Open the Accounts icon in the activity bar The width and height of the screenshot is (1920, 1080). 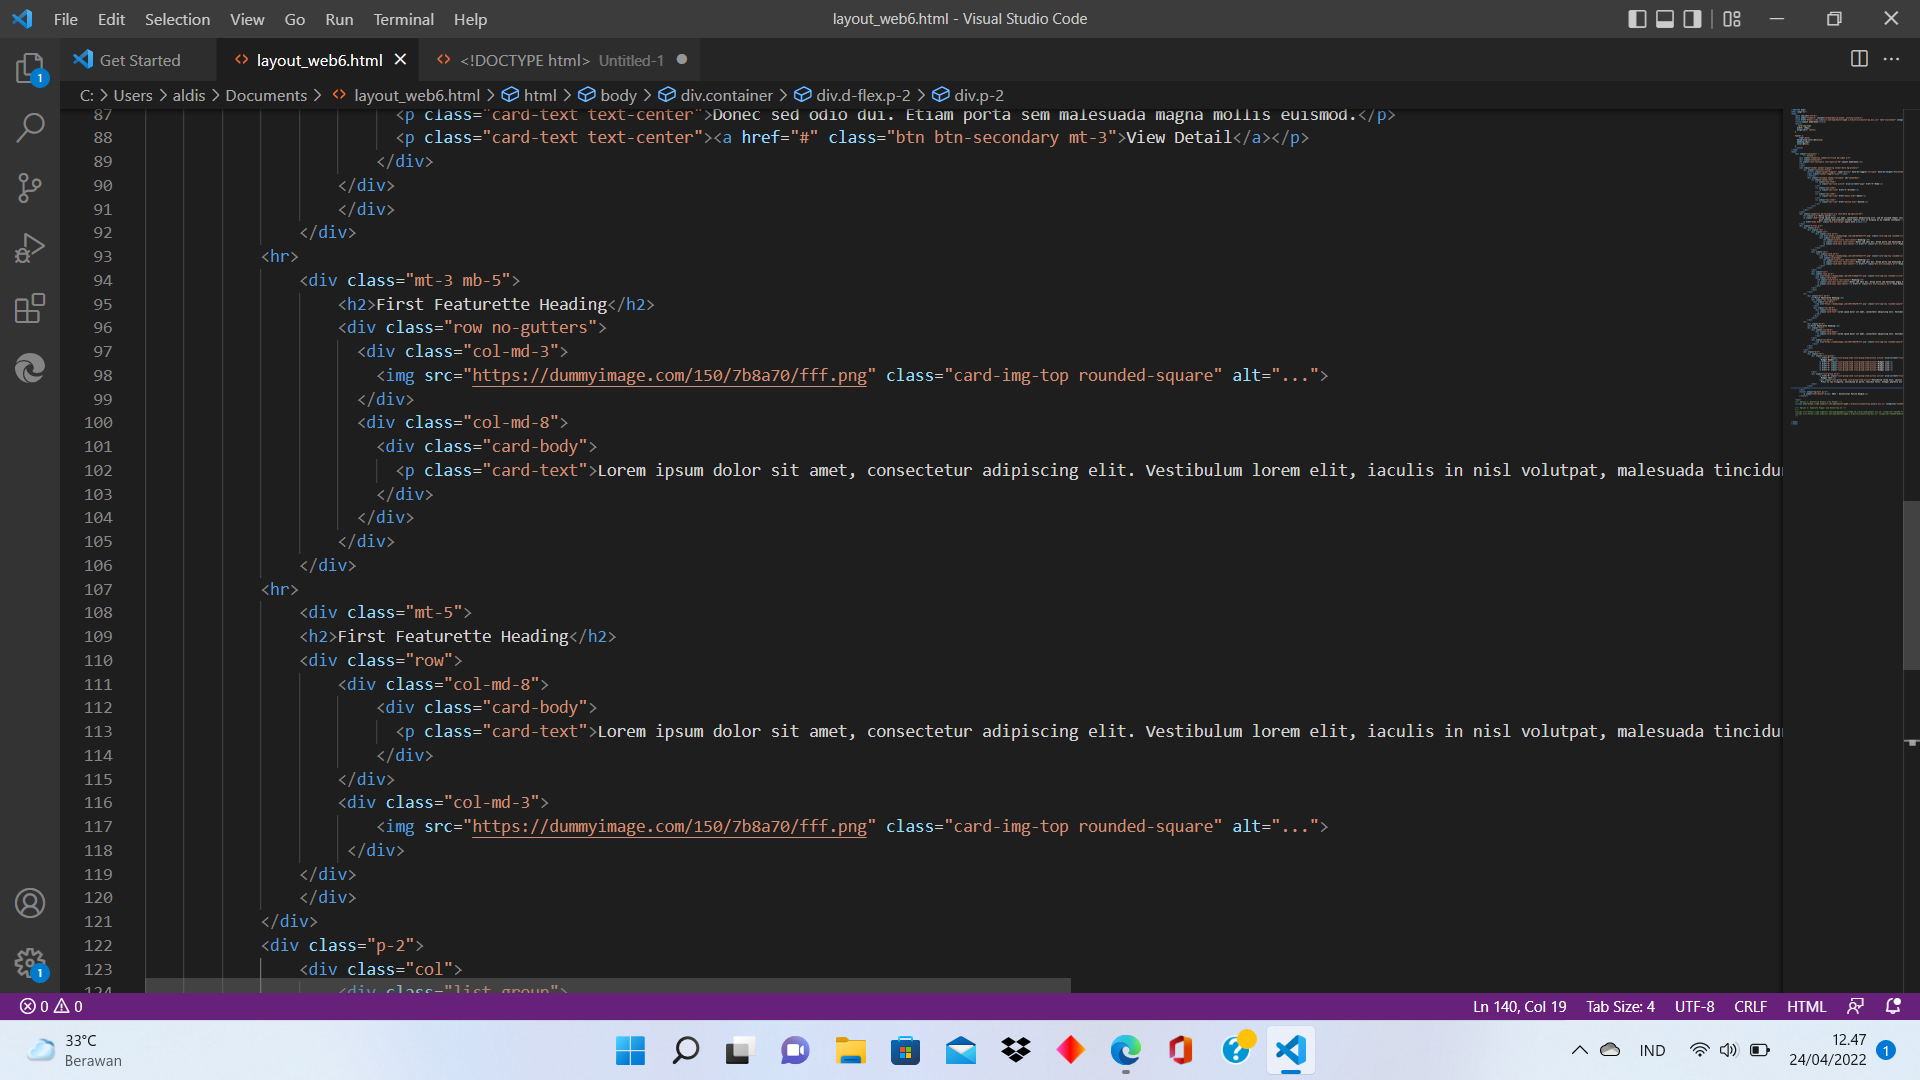[x=30, y=903]
